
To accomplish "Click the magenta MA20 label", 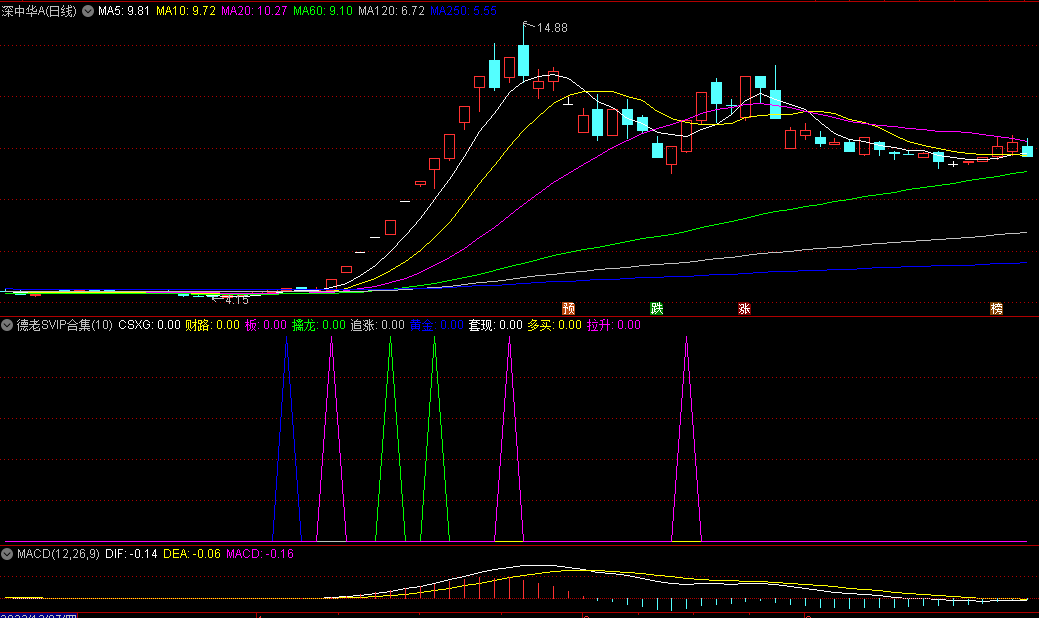I will pyautogui.click(x=254, y=11).
